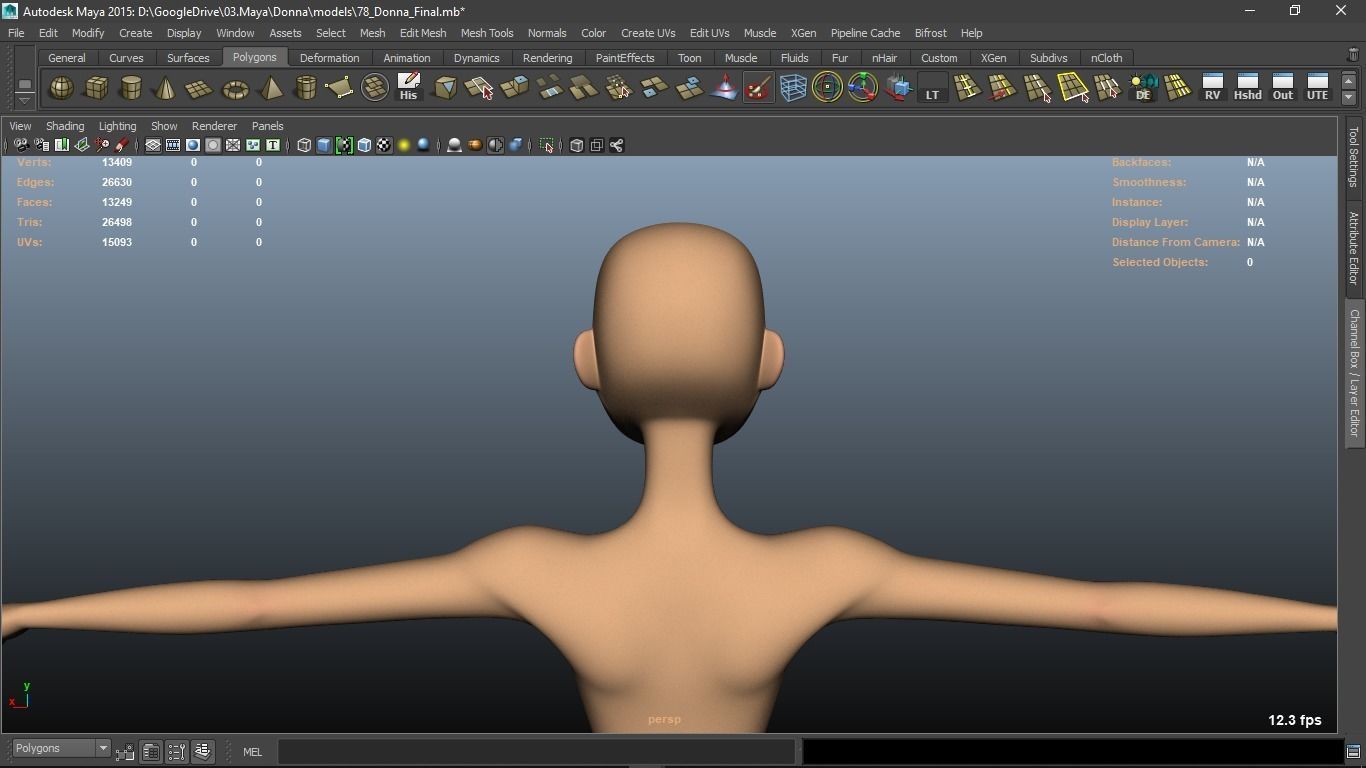
Task: Open the Polygons menu set dropdown
Action: pyautogui.click(x=61, y=749)
